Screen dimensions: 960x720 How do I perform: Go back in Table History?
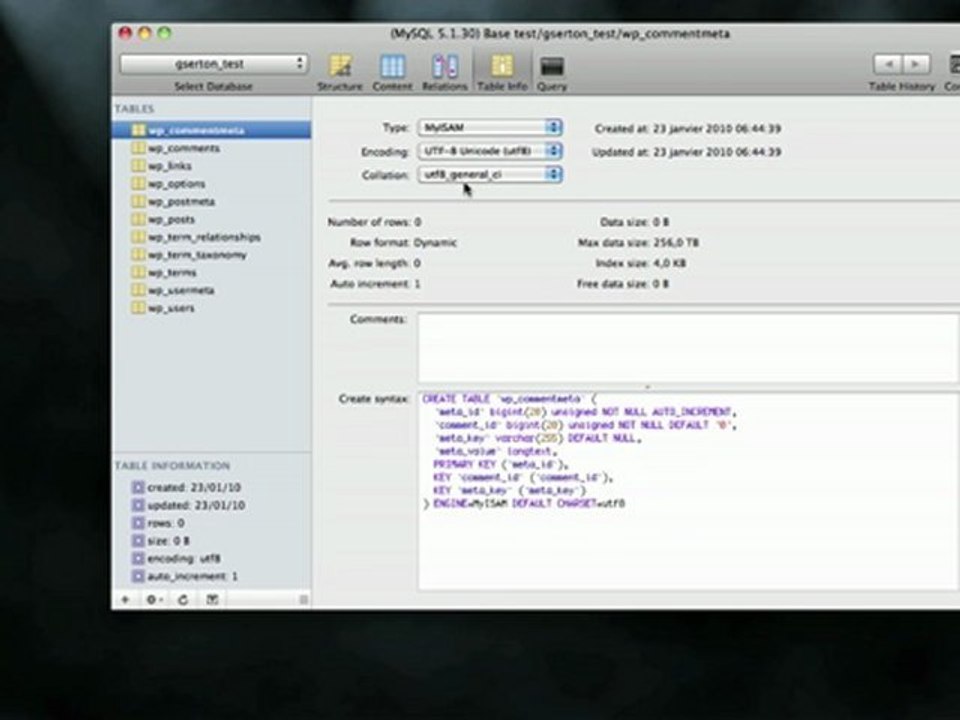[888, 64]
